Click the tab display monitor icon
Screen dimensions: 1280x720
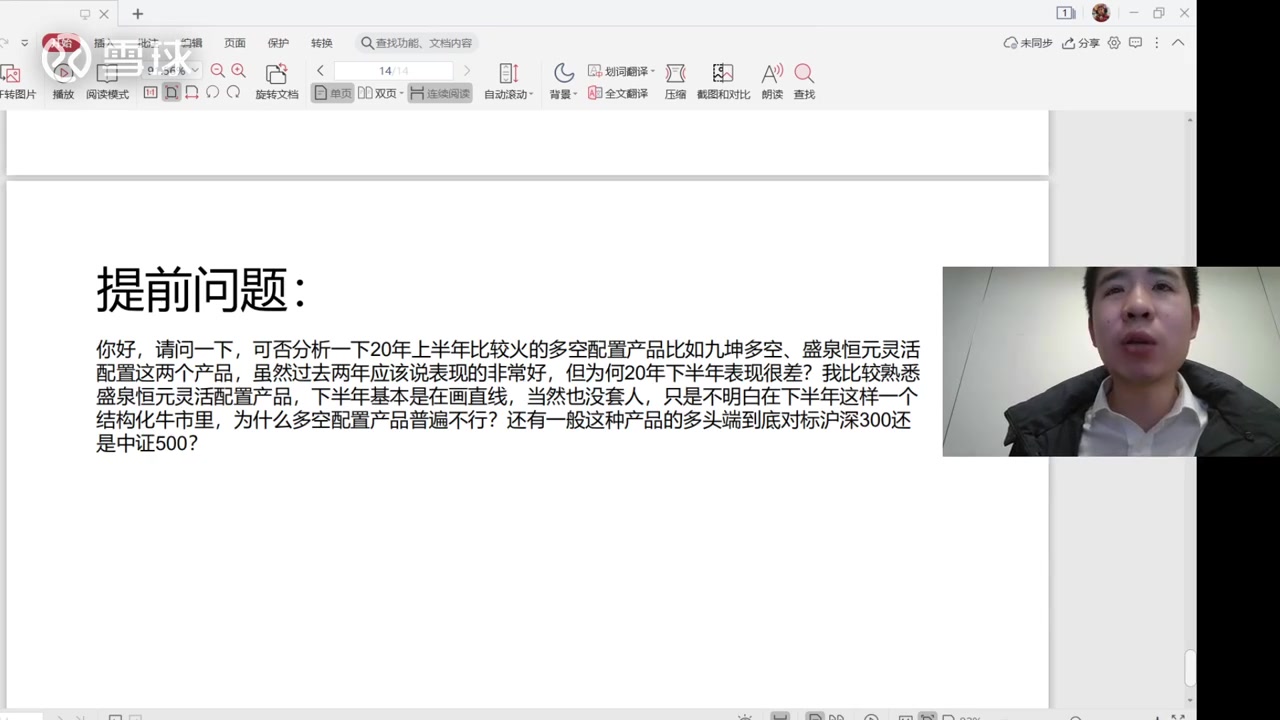(84, 14)
